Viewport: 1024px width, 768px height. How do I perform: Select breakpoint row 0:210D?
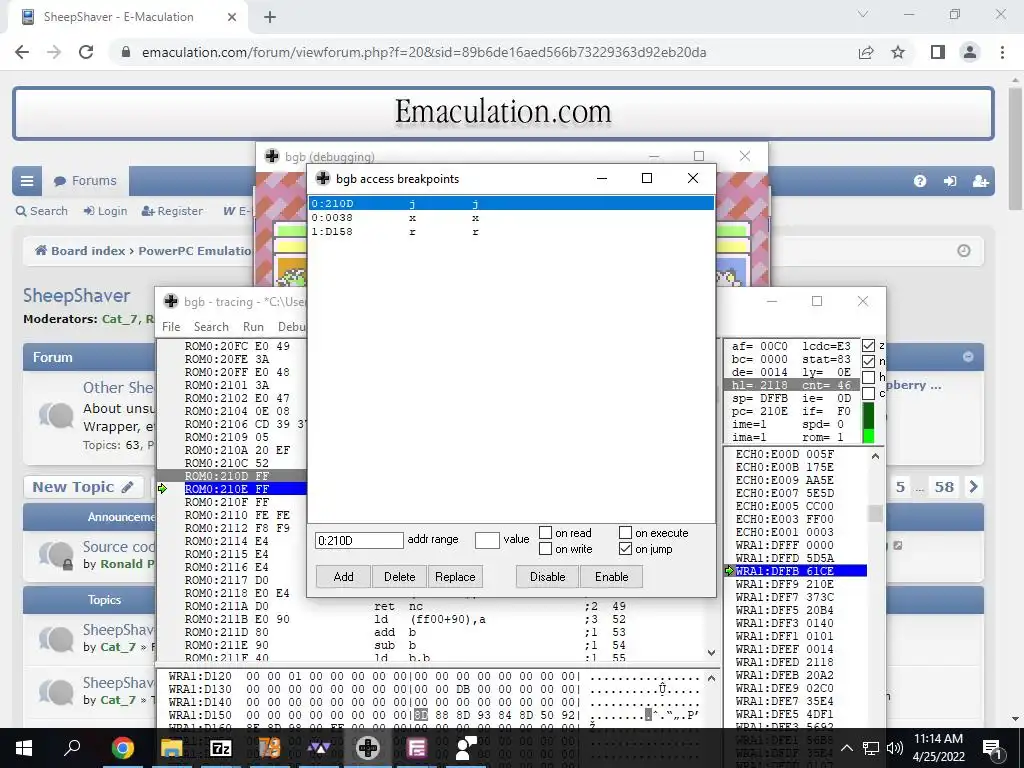tap(511, 204)
